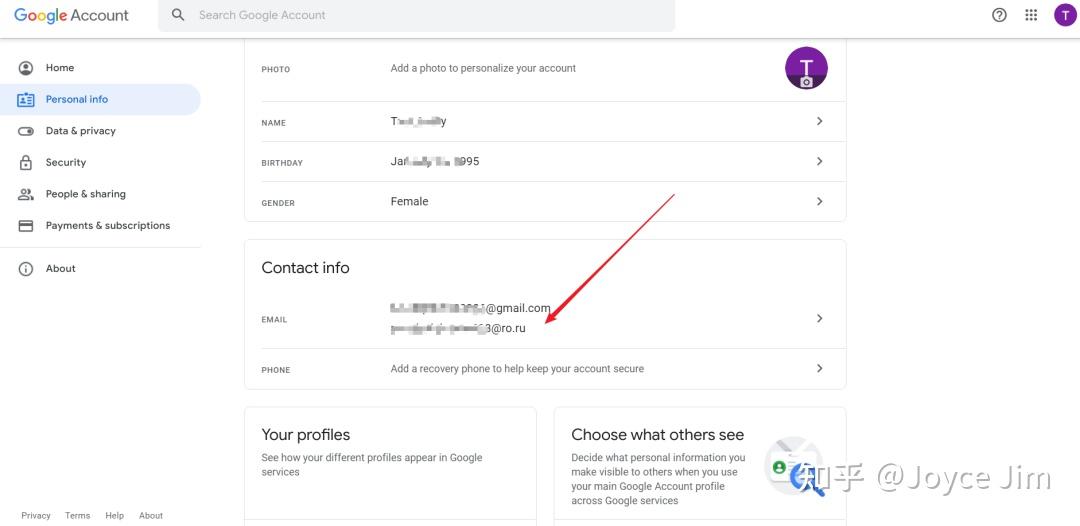Click the Help question mark icon
The height and width of the screenshot is (526, 1080).
coord(999,15)
